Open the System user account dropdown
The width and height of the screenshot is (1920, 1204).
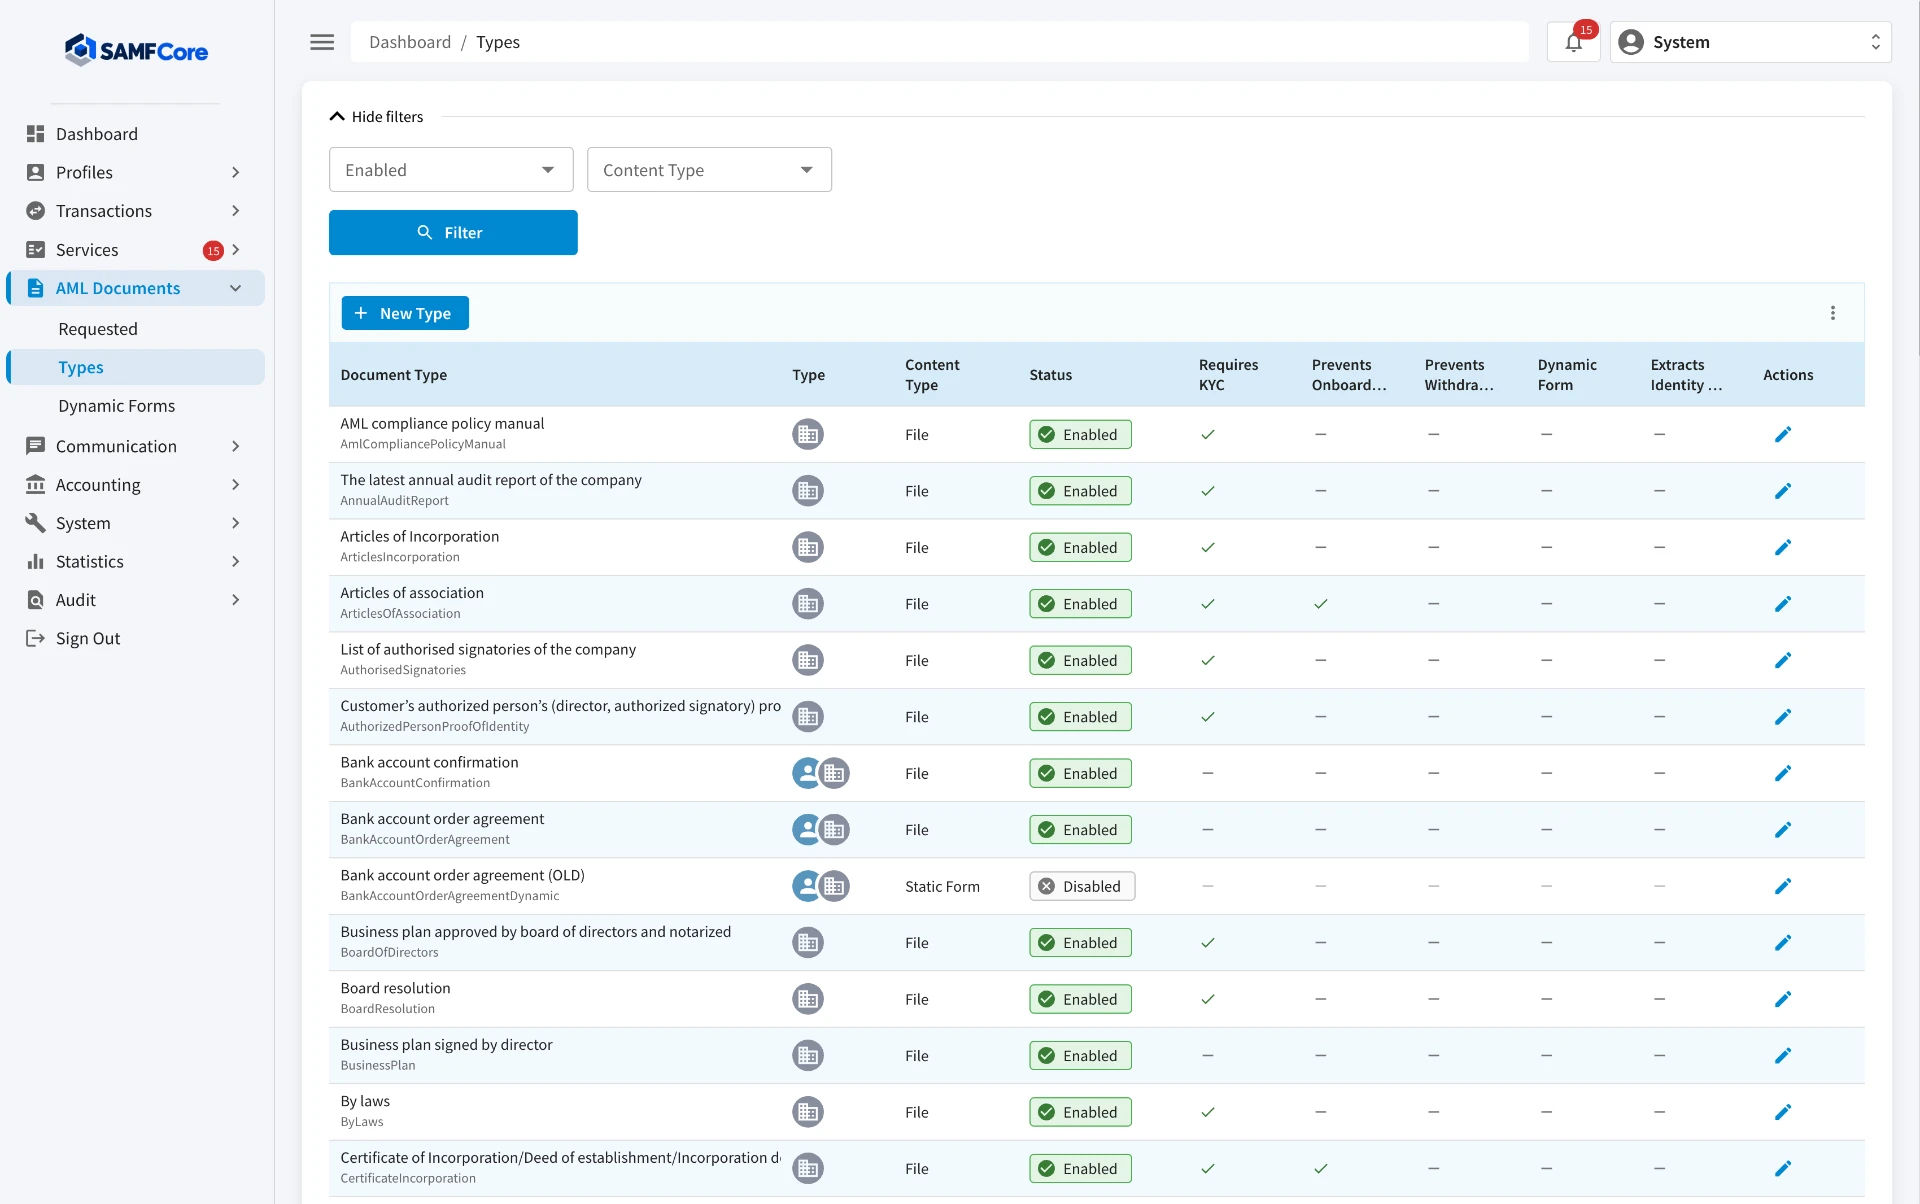[1750, 42]
